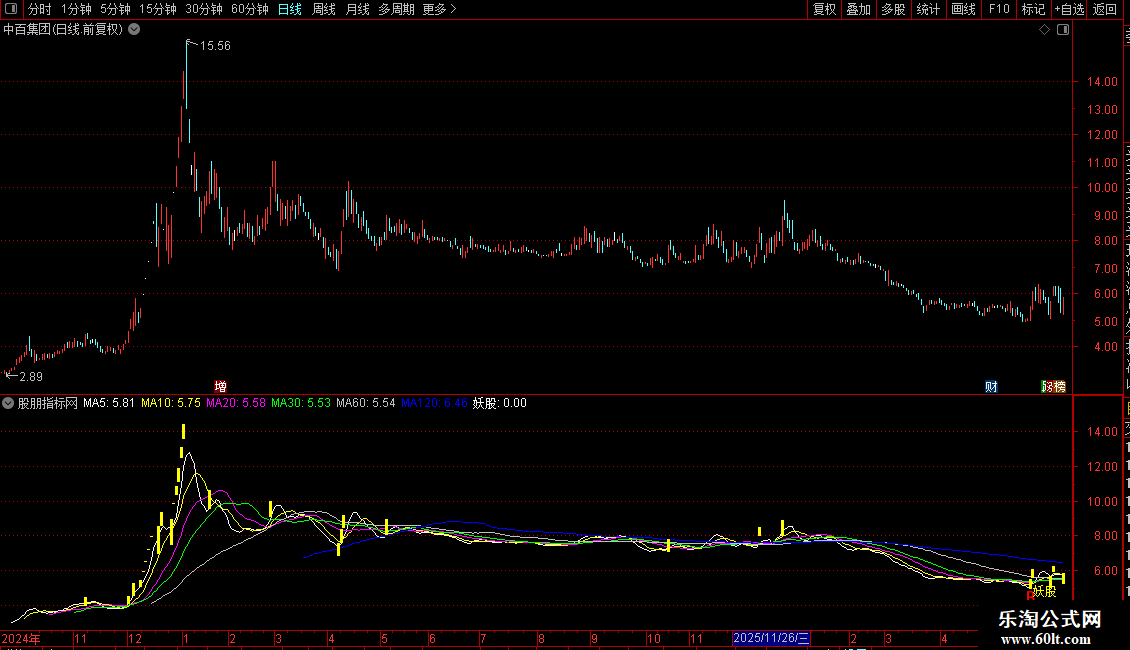Click the MA60: 5.54 value
Viewport: 1130px width, 650px height.
365,403
